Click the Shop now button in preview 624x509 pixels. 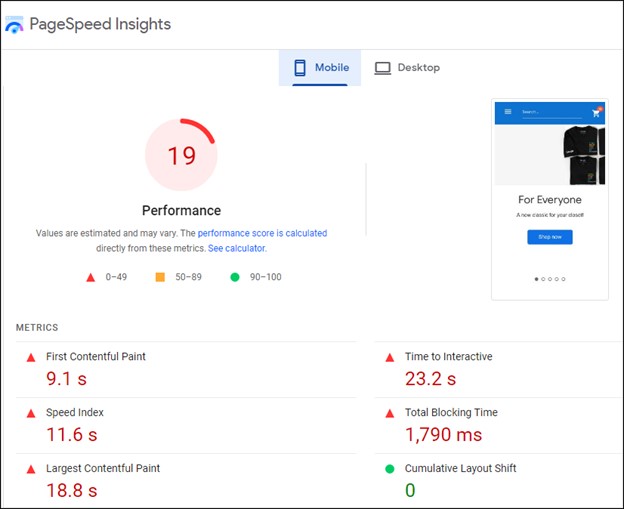[x=550, y=237]
